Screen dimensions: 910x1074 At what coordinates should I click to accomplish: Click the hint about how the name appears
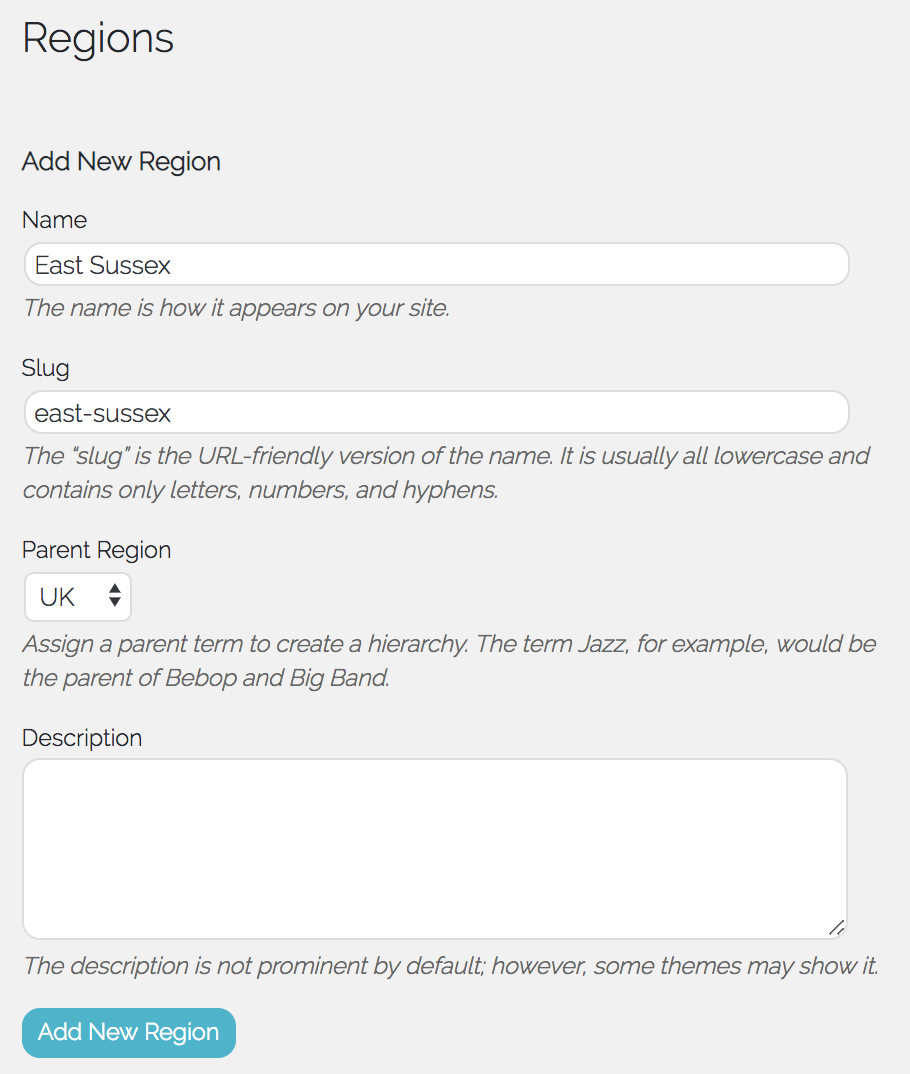236,308
